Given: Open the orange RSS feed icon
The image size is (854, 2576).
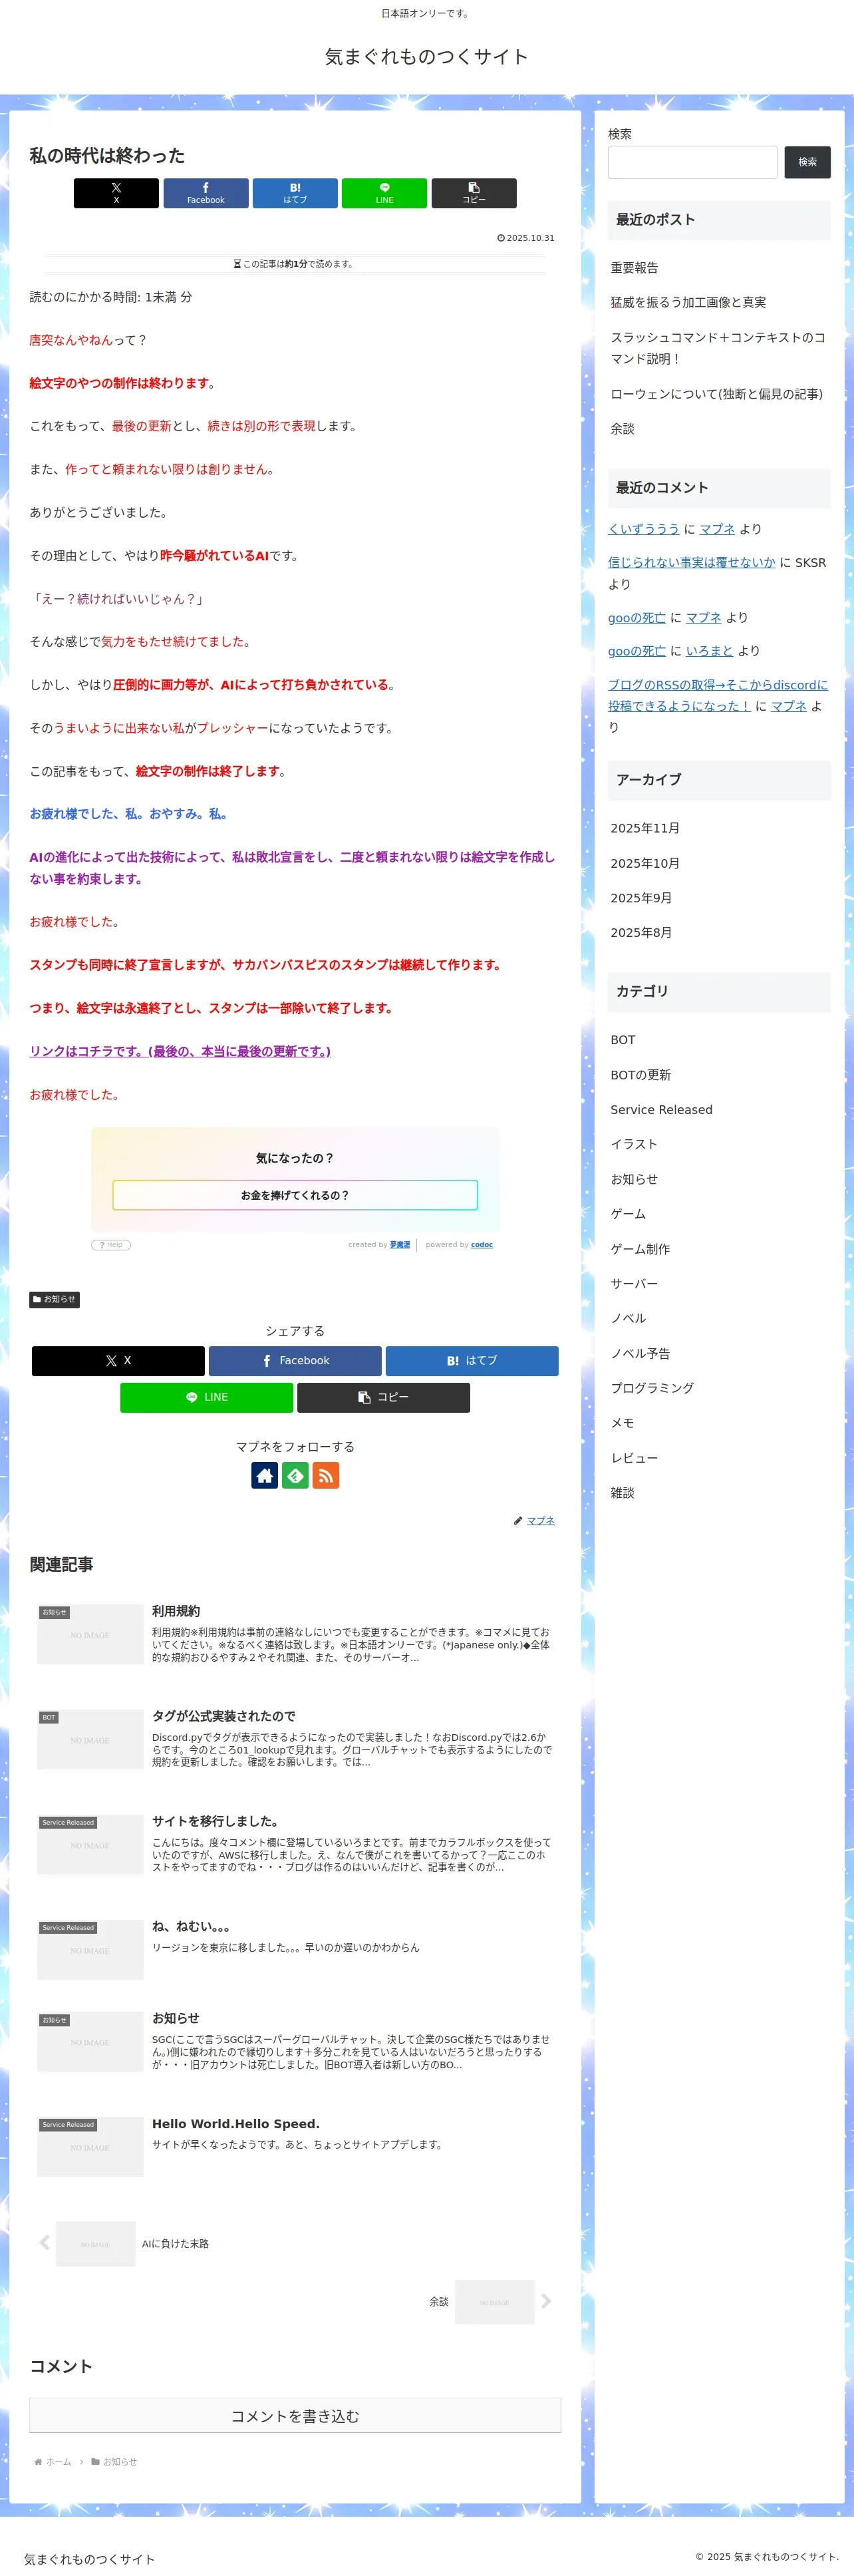Looking at the screenshot, I should 326,1475.
